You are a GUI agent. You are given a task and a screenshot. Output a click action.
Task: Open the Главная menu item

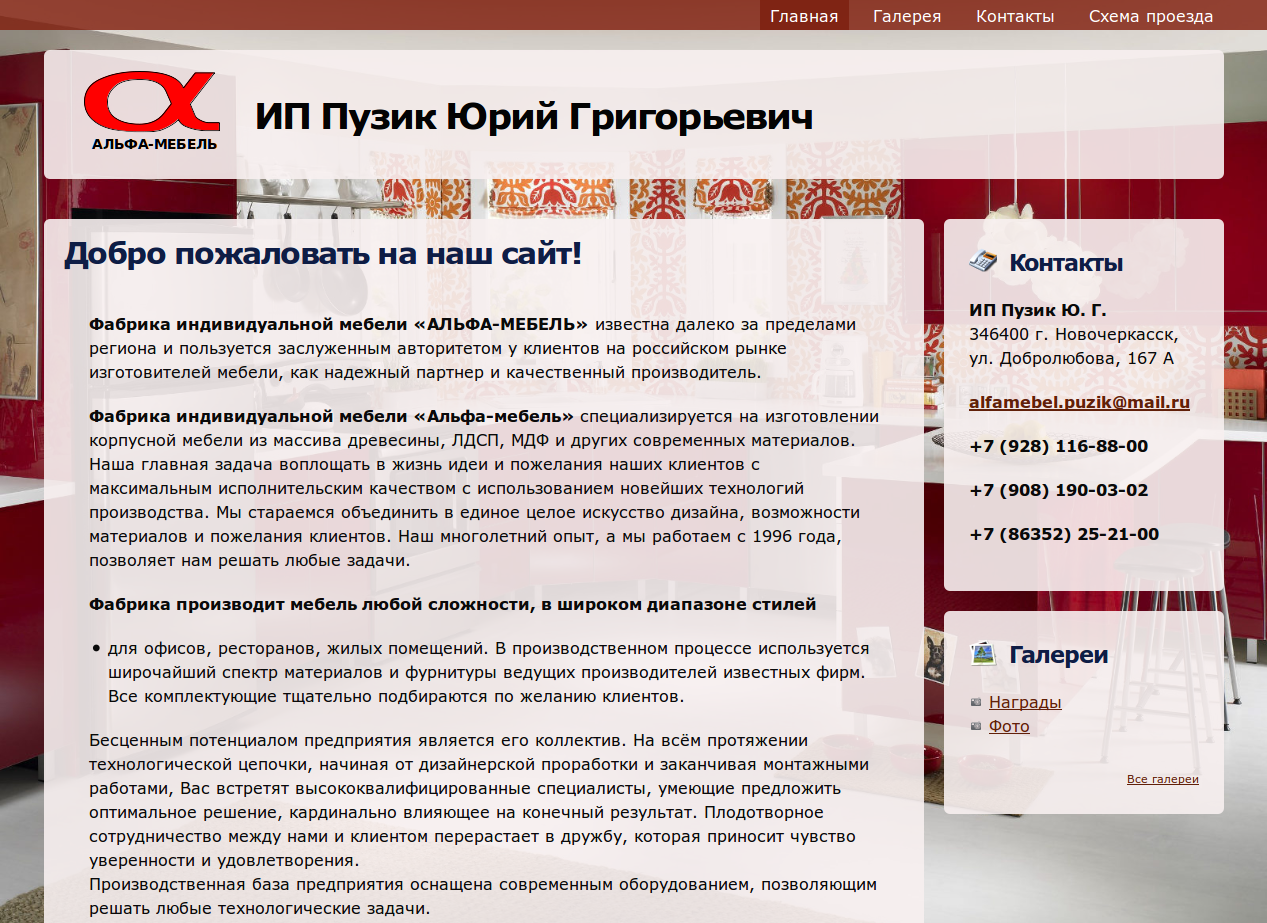(x=803, y=16)
